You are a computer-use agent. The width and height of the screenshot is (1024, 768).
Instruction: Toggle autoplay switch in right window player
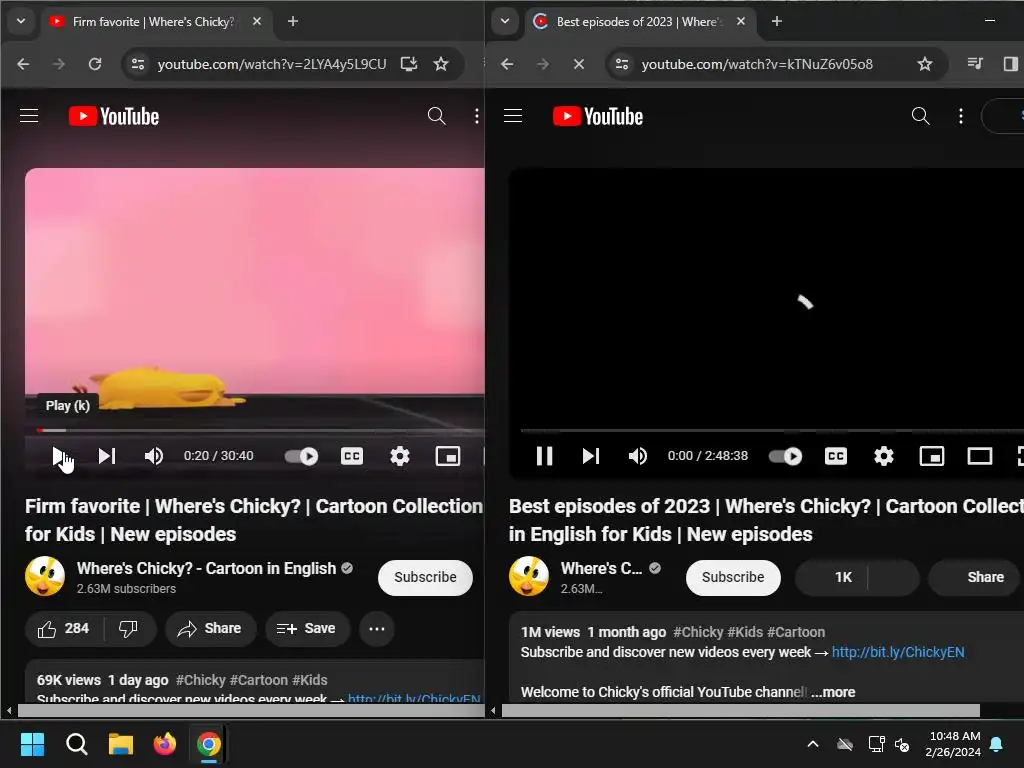786,456
